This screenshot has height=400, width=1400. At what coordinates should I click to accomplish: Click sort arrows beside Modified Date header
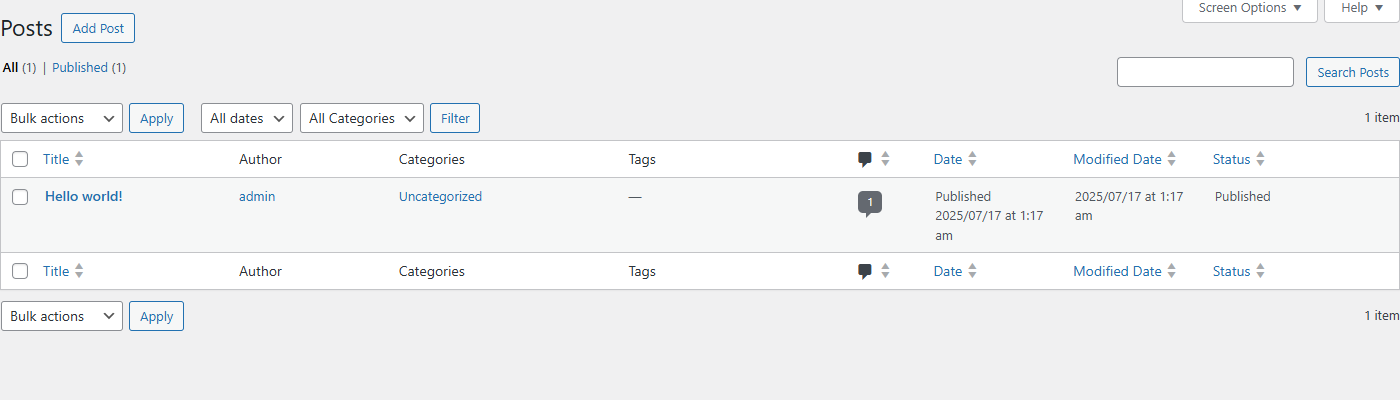[x=1172, y=159]
